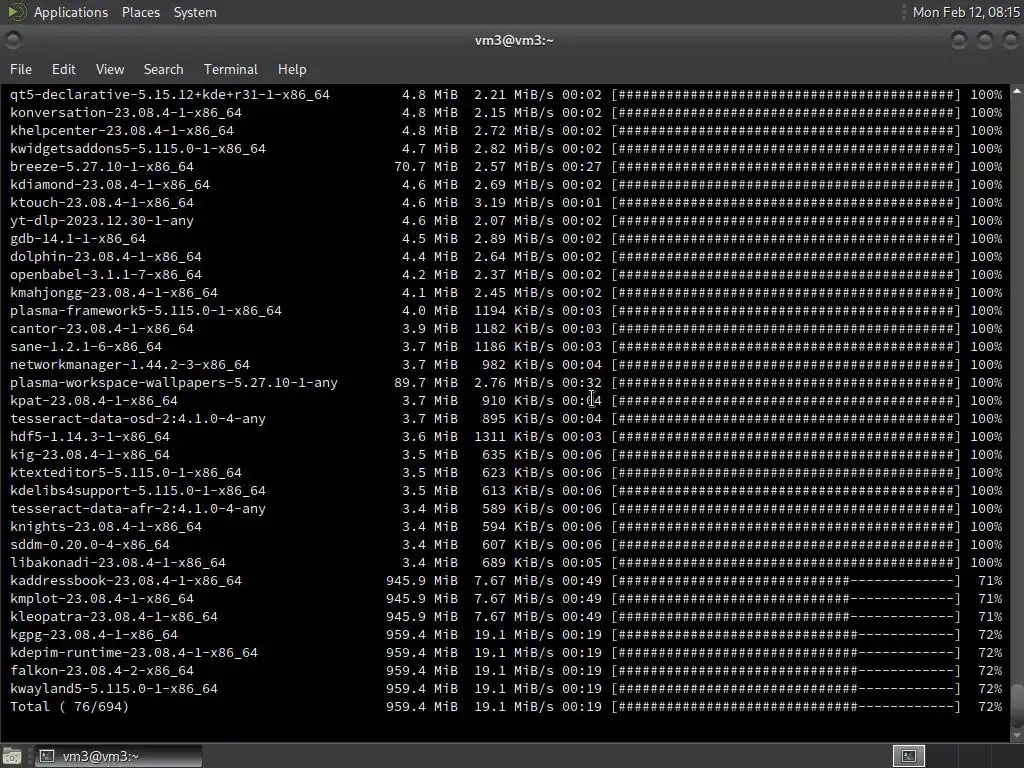
Task: Click the tesseract-data-osd-2:4.1.0-4-any package name
Action: click(138, 419)
